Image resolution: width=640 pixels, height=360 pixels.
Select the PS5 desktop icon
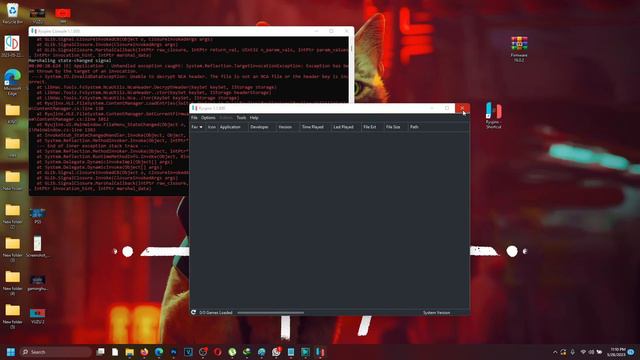(x=38, y=215)
